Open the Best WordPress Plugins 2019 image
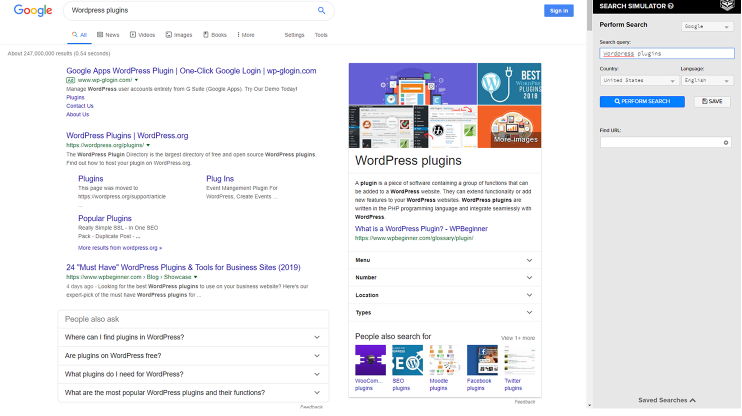This screenshot has height=416, width=742. 509,84
